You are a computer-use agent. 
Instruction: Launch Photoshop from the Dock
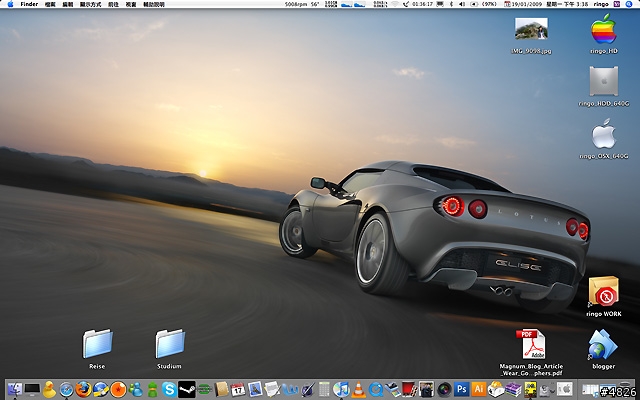462,389
